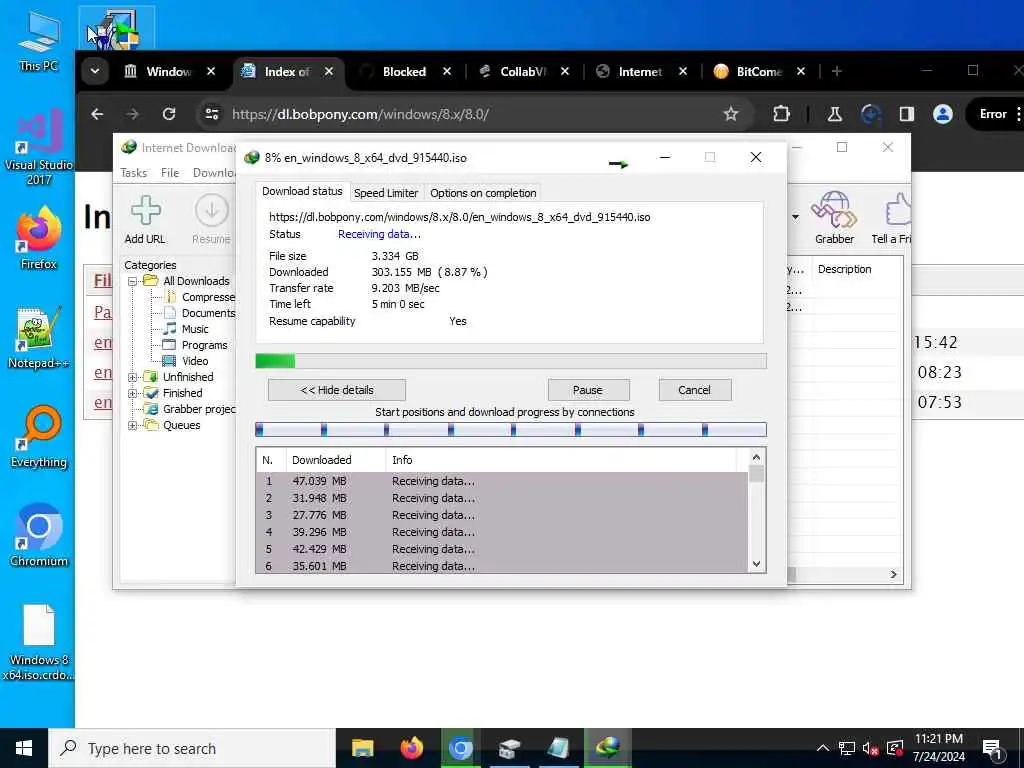
Task: Switch to CollabVM browser tab
Action: (x=522, y=72)
